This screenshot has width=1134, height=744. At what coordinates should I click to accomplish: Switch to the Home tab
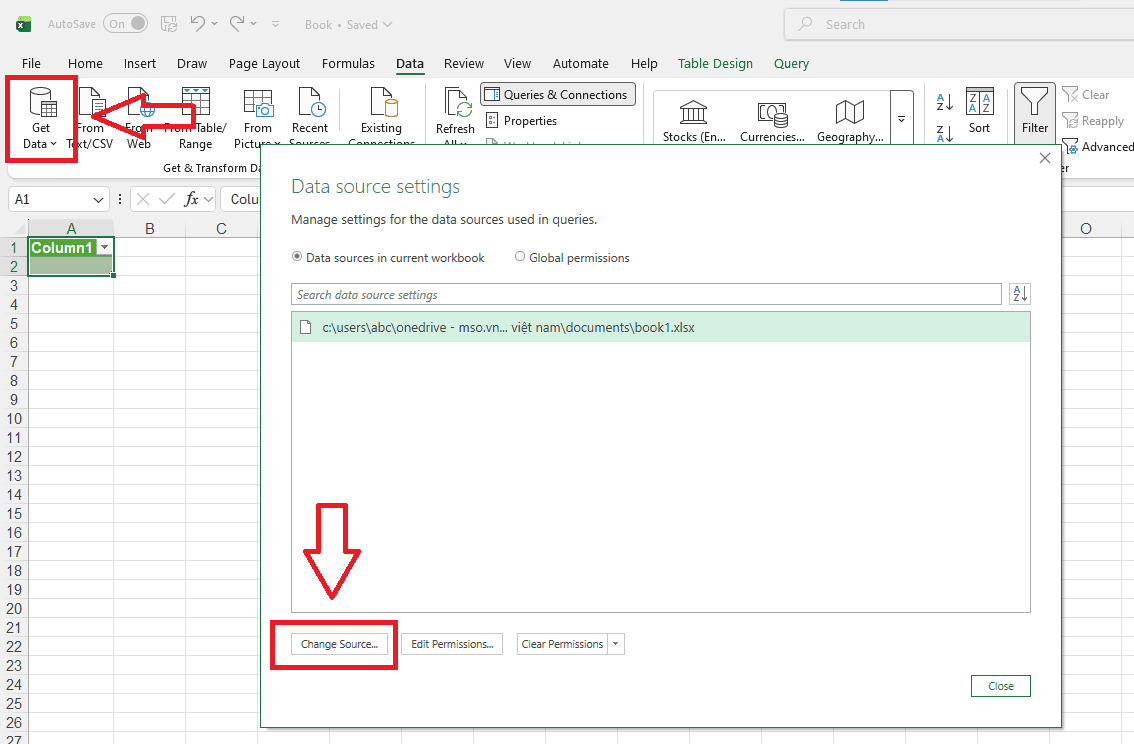[x=85, y=64]
